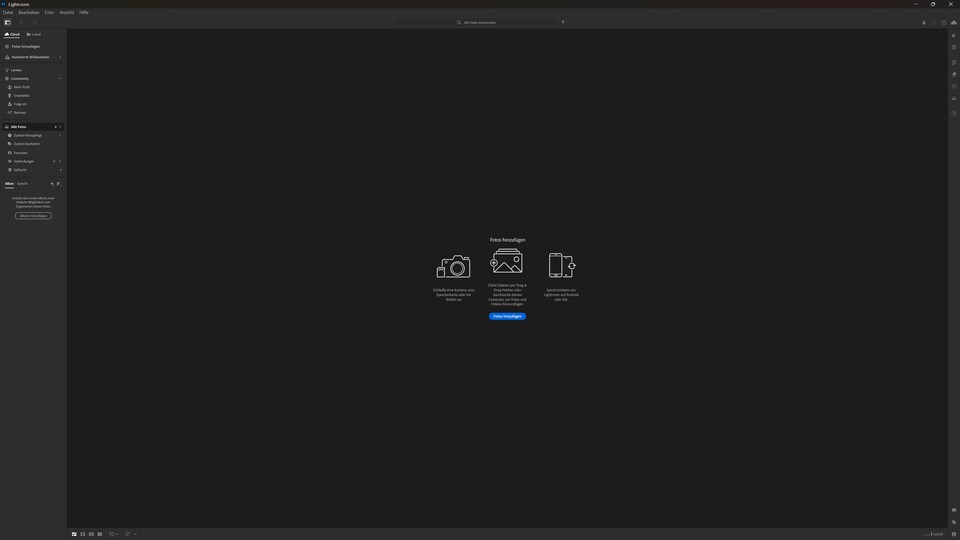Open Remixes in Community

[x=20, y=113]
